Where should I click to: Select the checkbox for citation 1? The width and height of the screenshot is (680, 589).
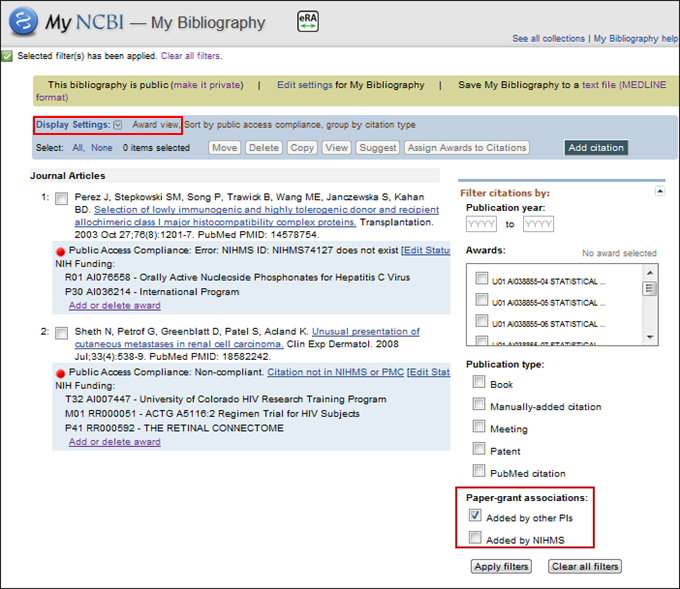[x=62, y=199]
